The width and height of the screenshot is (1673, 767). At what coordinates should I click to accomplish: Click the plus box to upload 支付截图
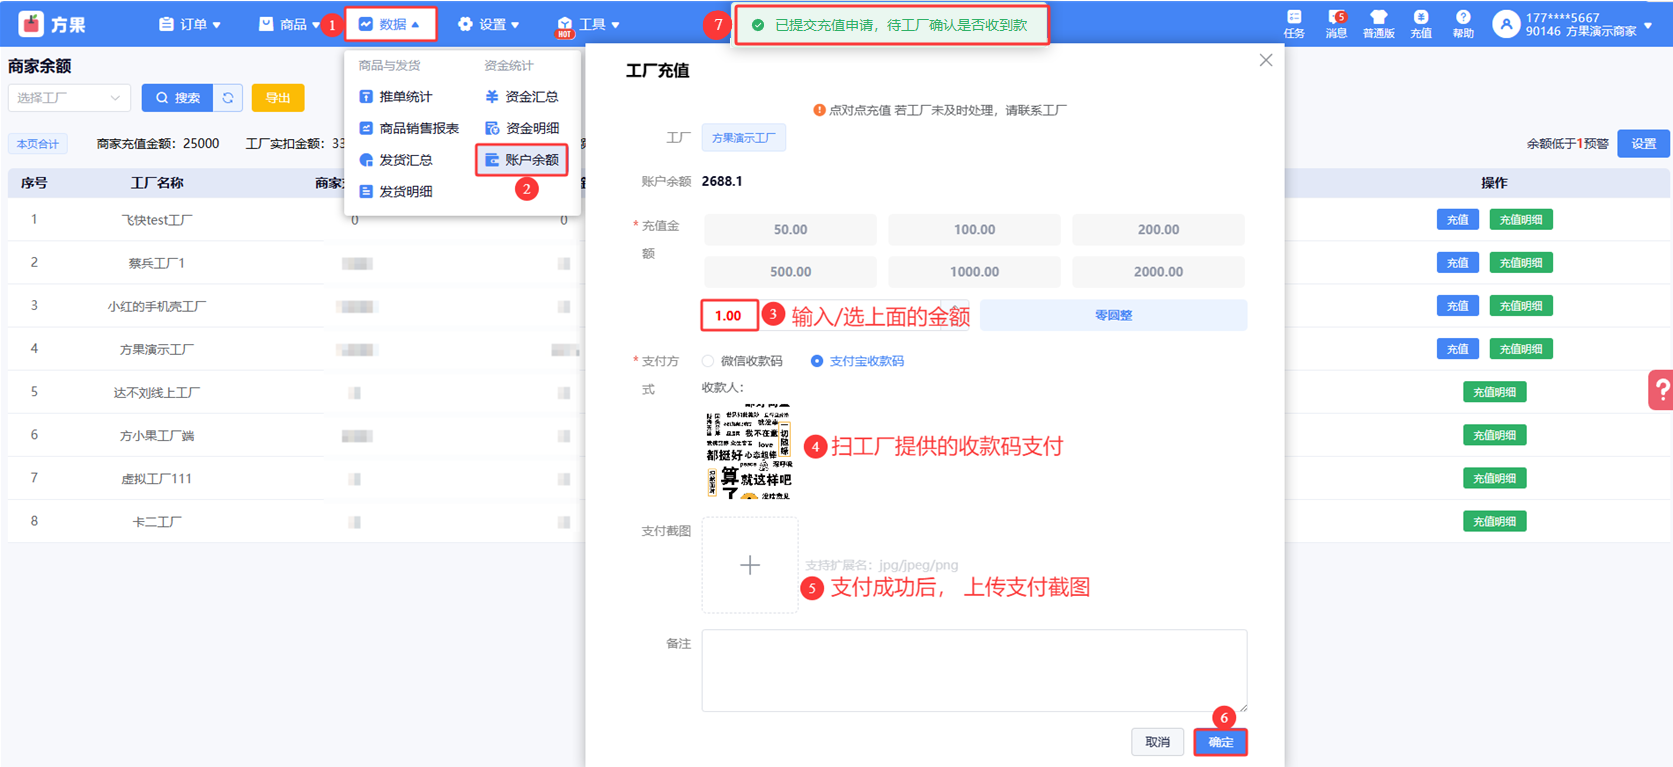coord(750,565)
